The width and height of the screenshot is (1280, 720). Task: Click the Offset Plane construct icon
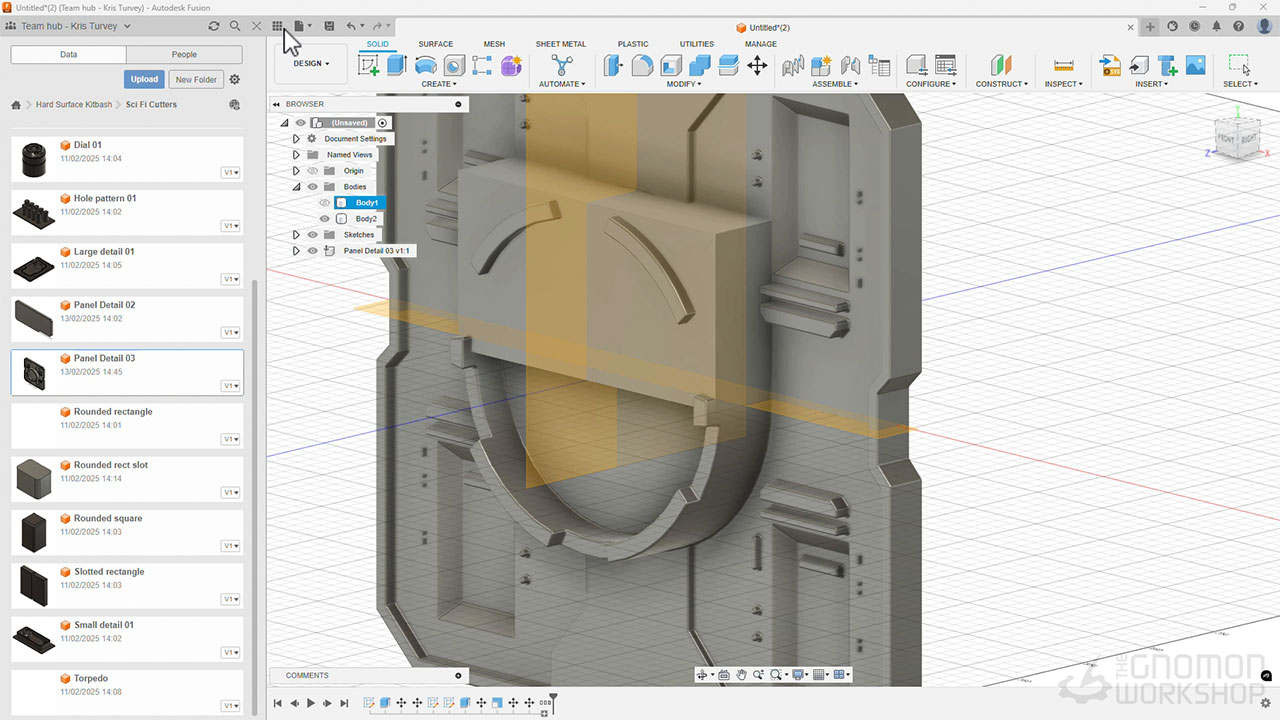click(x=1001, y=65)
